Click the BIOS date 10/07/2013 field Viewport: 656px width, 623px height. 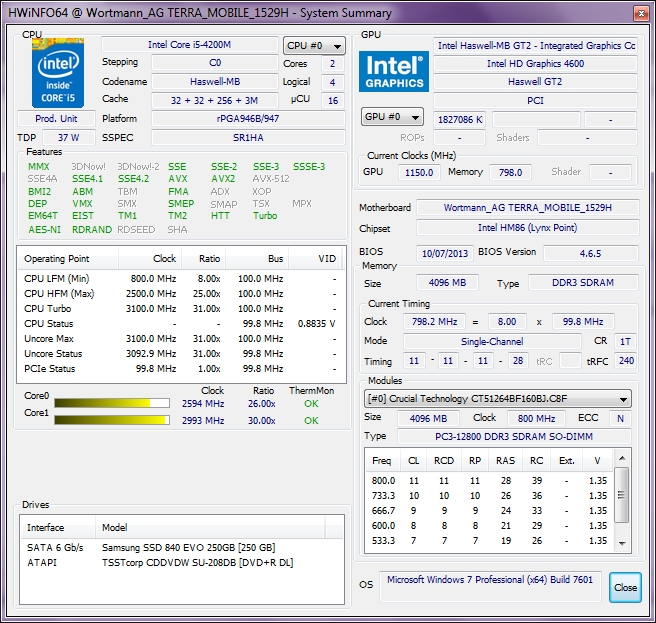pos(445,254)
